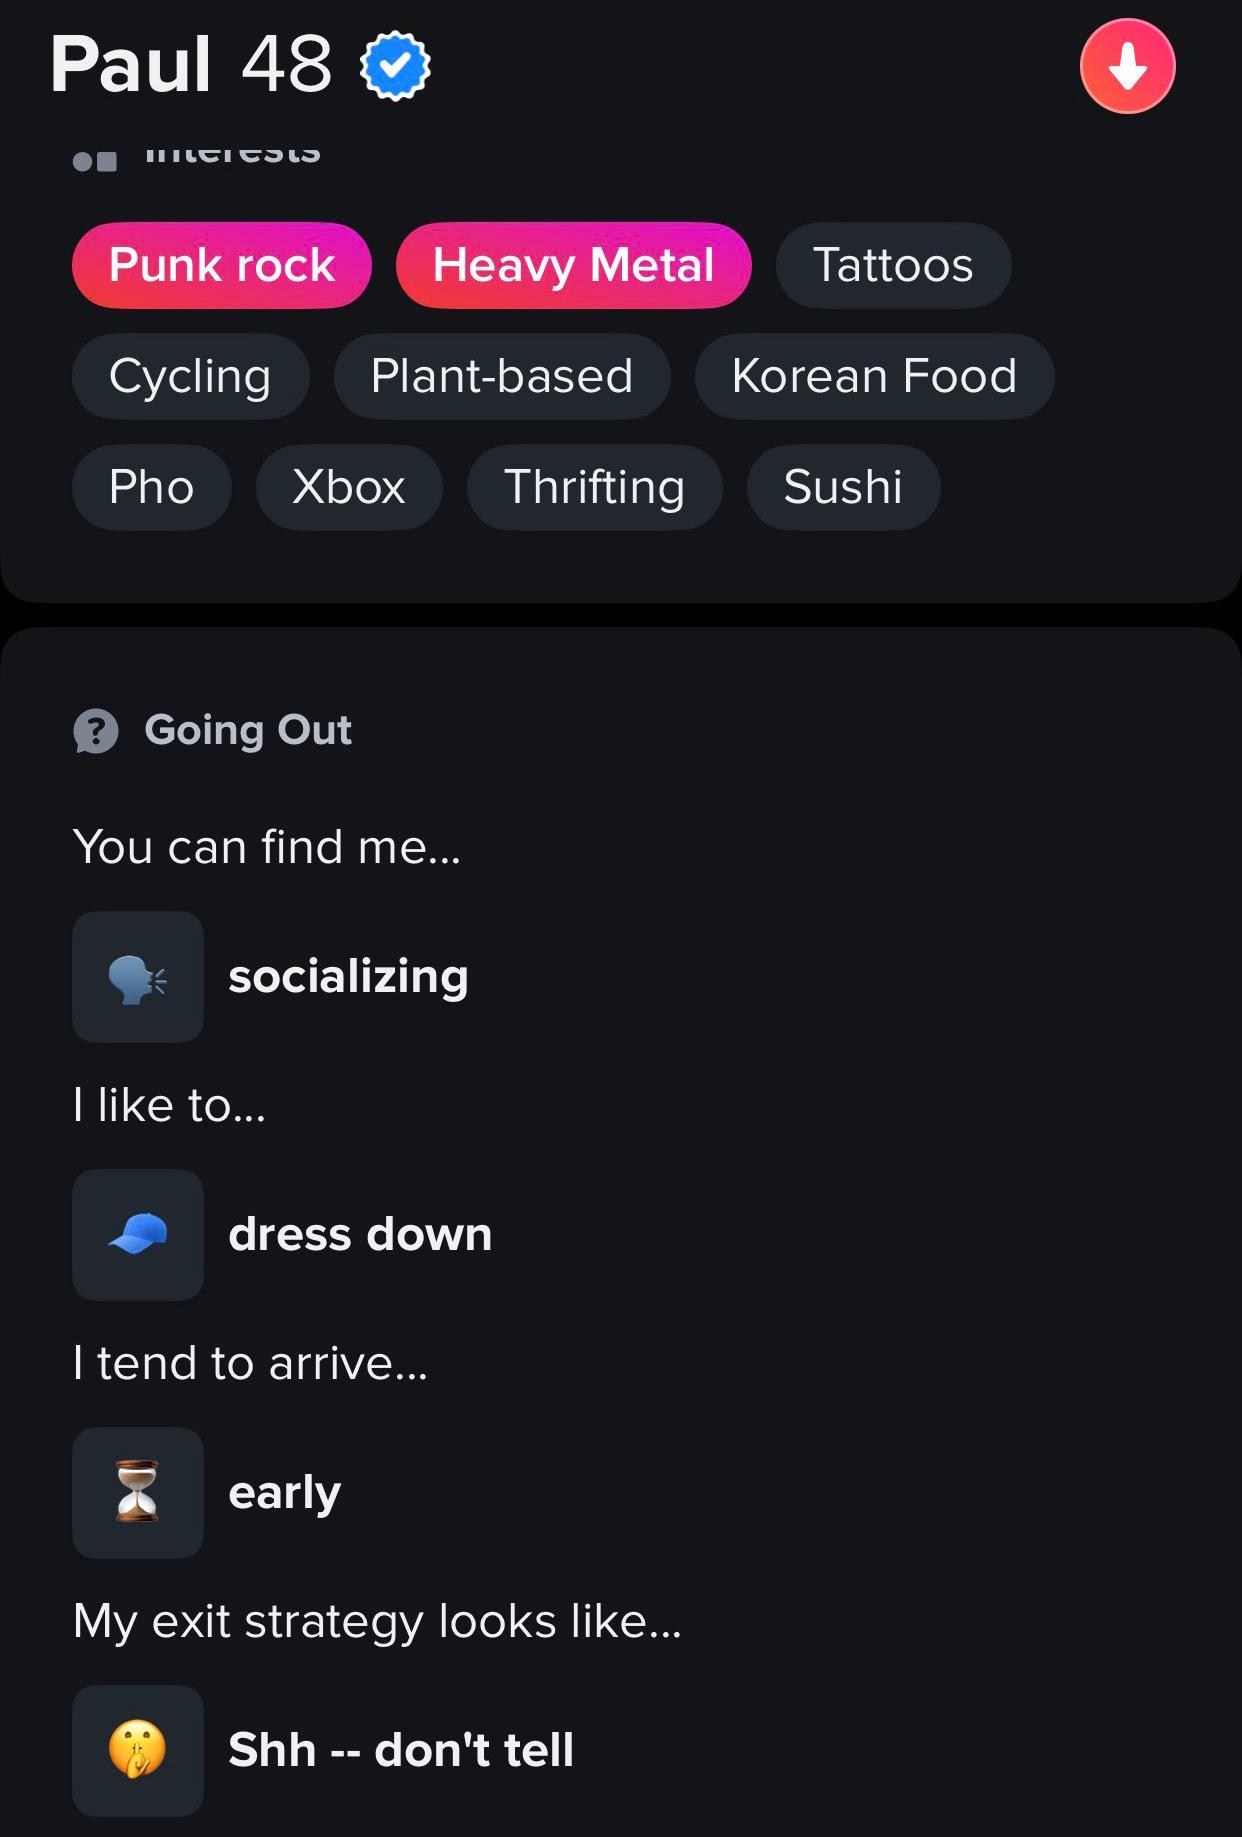Tap the Shh -- don't tell answer
Screen dimensions: 1242x1837
pos(401,1750)
